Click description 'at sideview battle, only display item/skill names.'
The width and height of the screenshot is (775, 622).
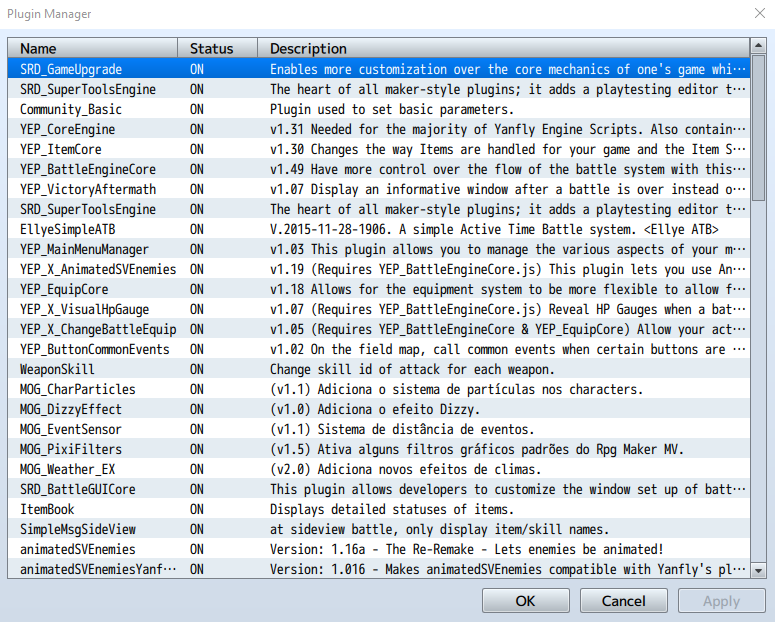point(439,530)
